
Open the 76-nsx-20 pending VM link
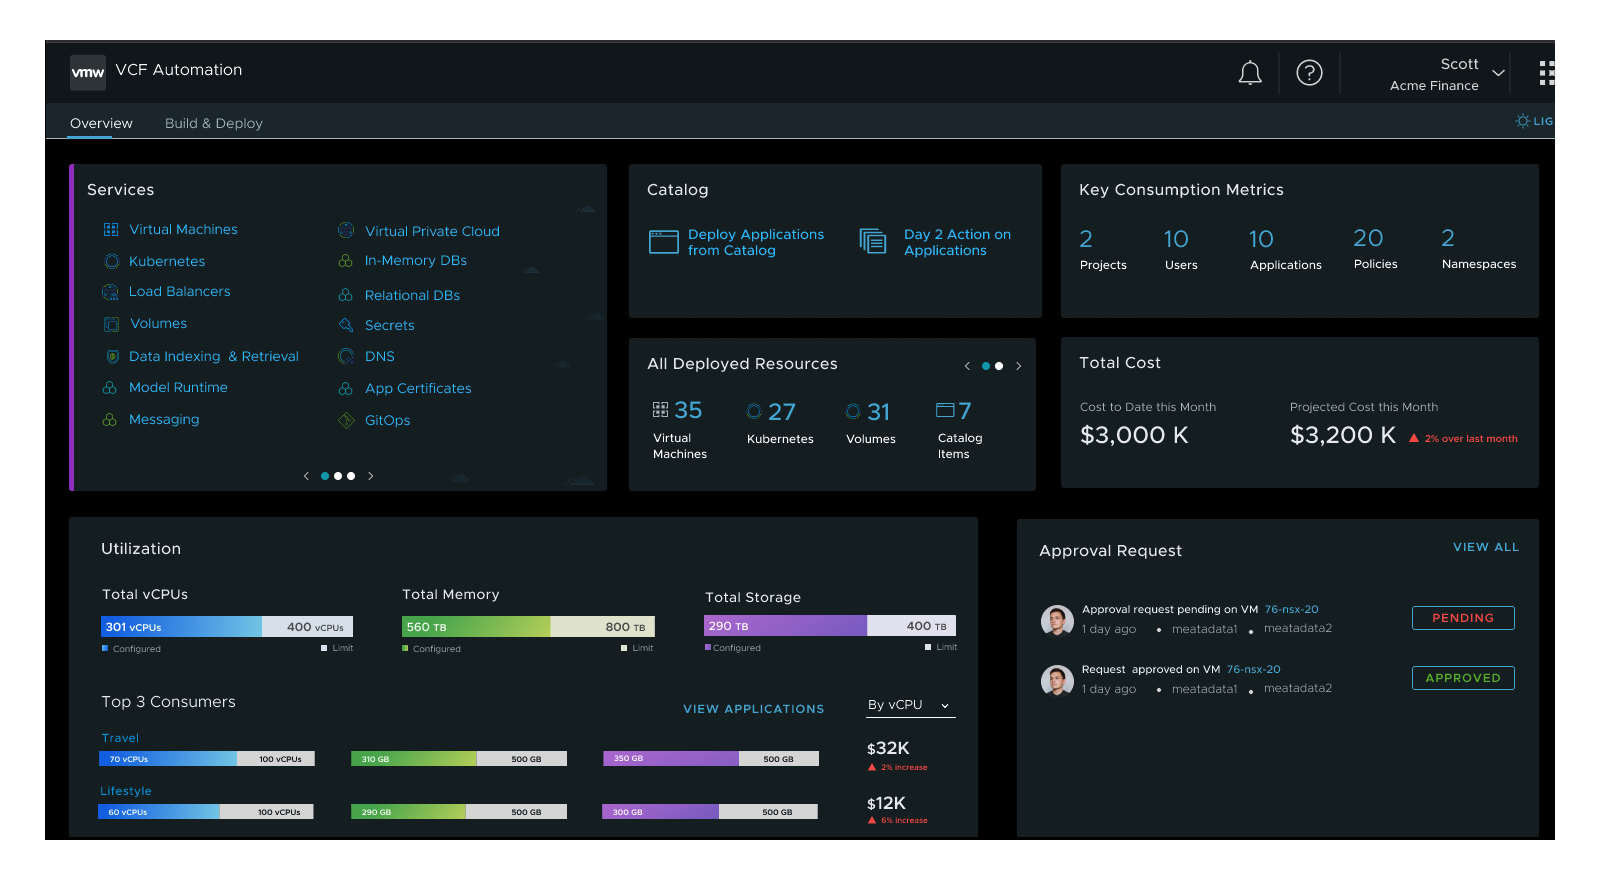(x=1291, y=609)
